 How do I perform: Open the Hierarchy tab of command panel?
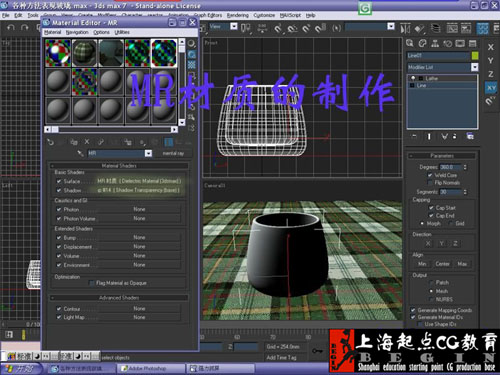435,43
